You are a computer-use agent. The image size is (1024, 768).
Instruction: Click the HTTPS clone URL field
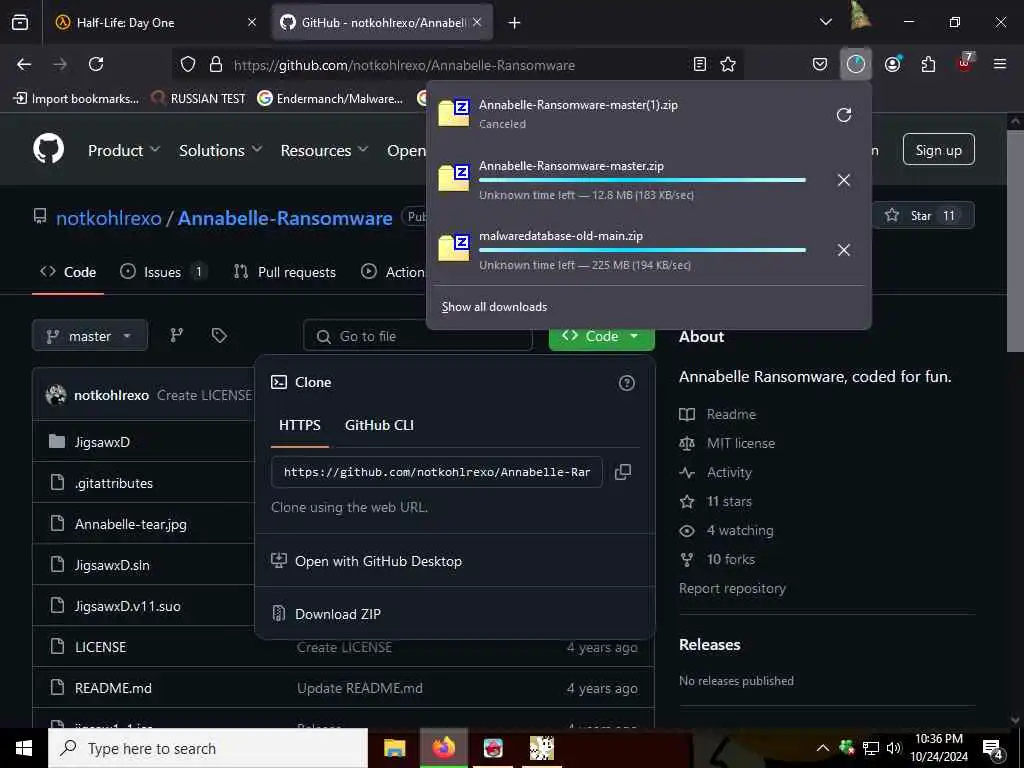437,472
